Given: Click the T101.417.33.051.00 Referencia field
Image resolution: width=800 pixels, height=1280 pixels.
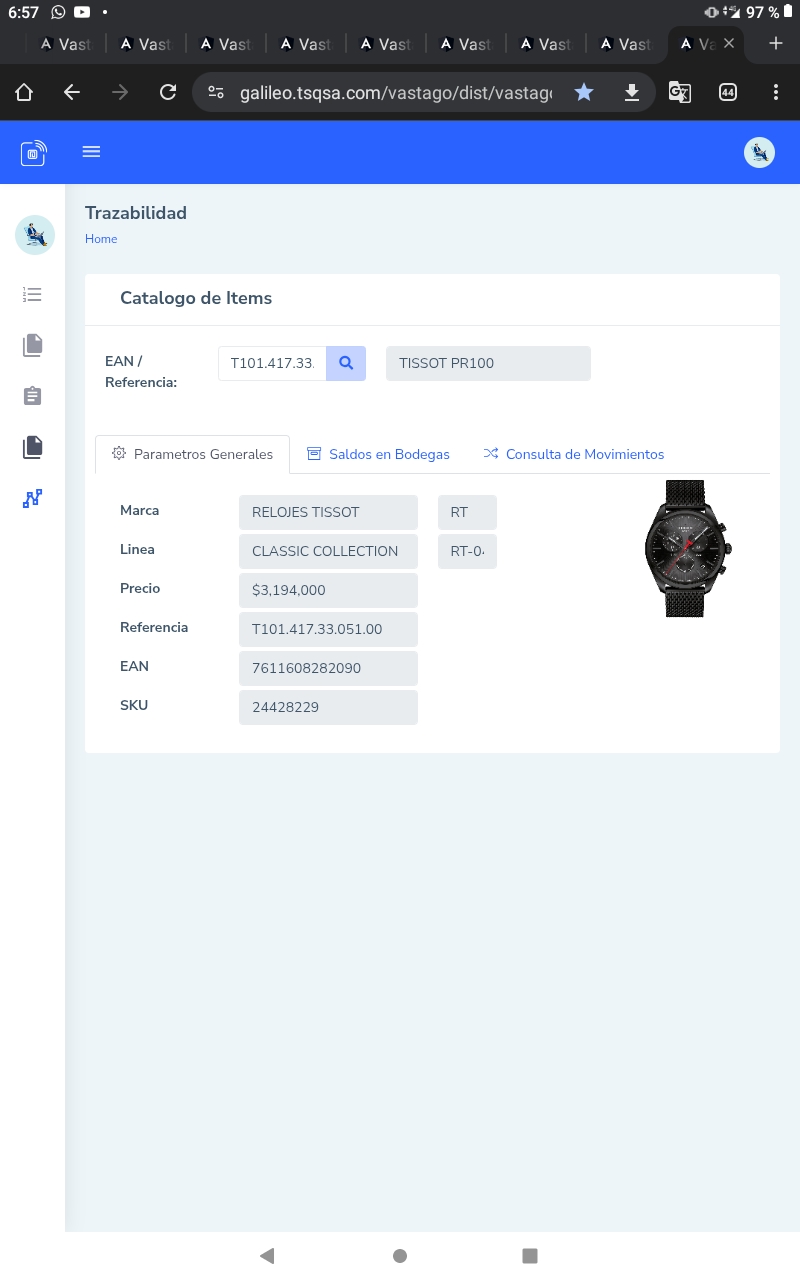Looking at the screenshot, I should coord(328,629).
